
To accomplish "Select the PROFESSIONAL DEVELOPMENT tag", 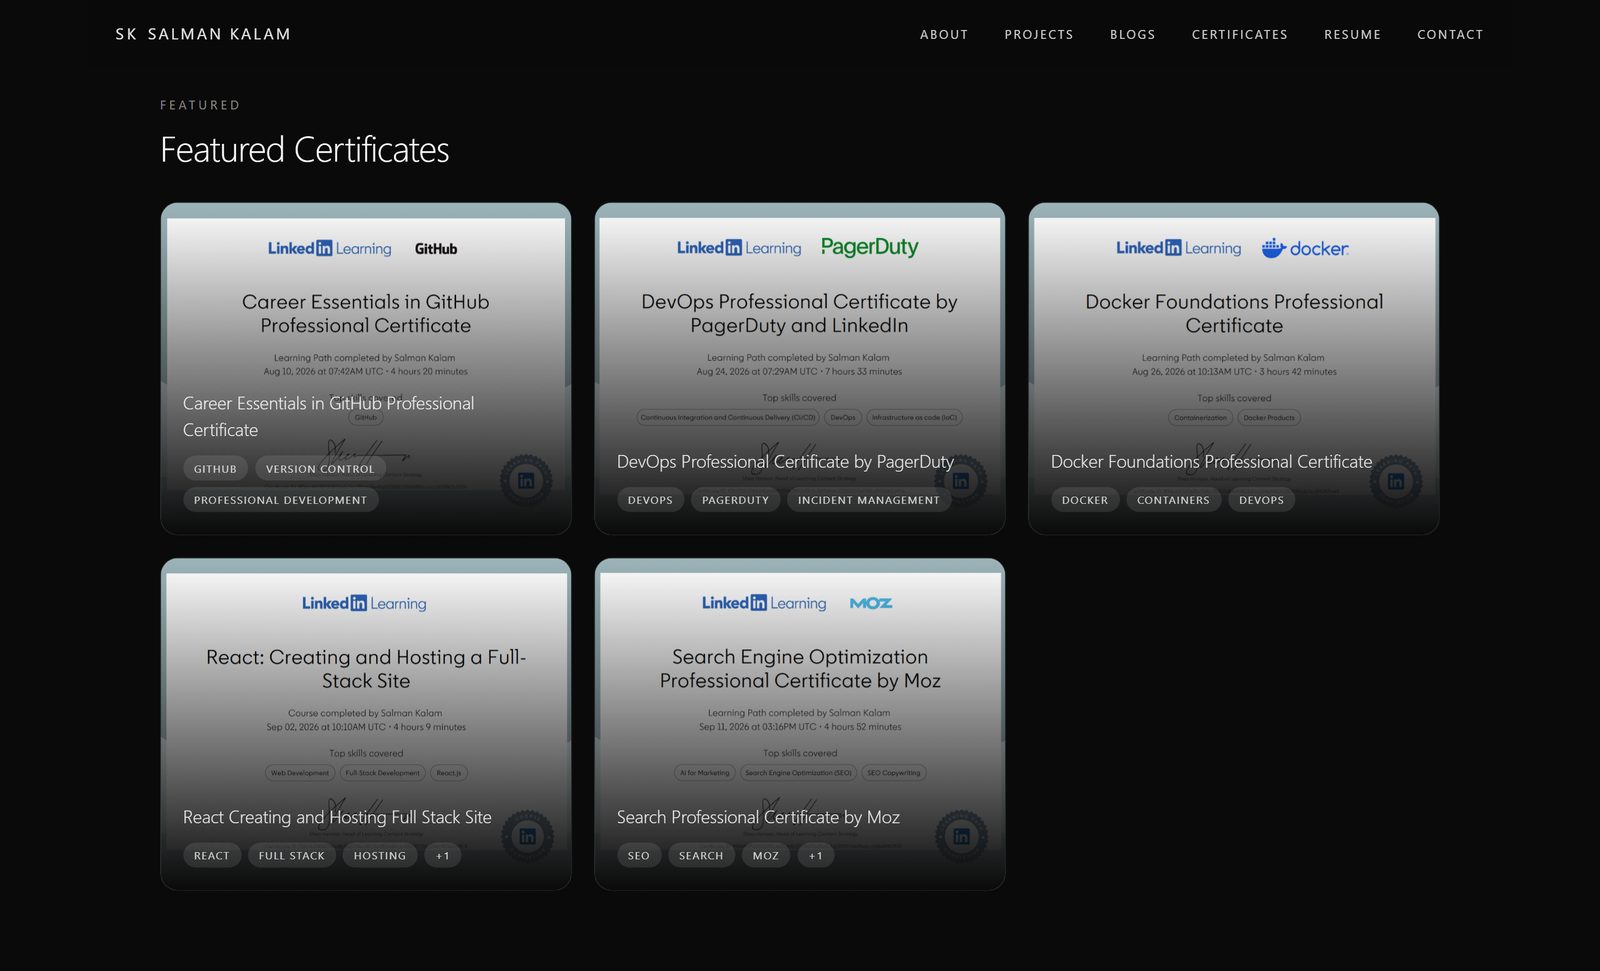I will tap(280, 500).
